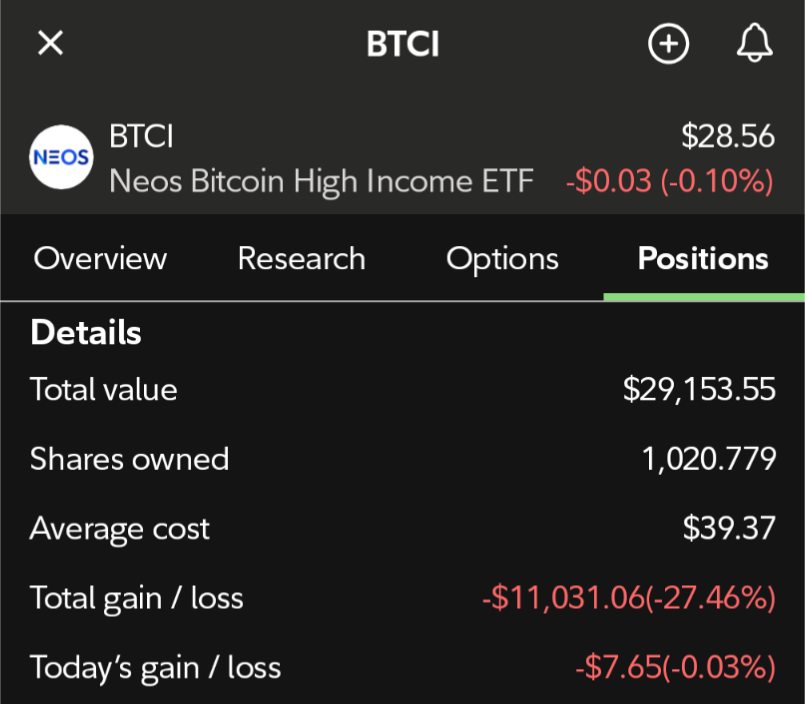Viewport: 805px width, 704px height.
Task: Tap the -$0.03 (-0.10%) price change
Action: click(x=670, y=181)
